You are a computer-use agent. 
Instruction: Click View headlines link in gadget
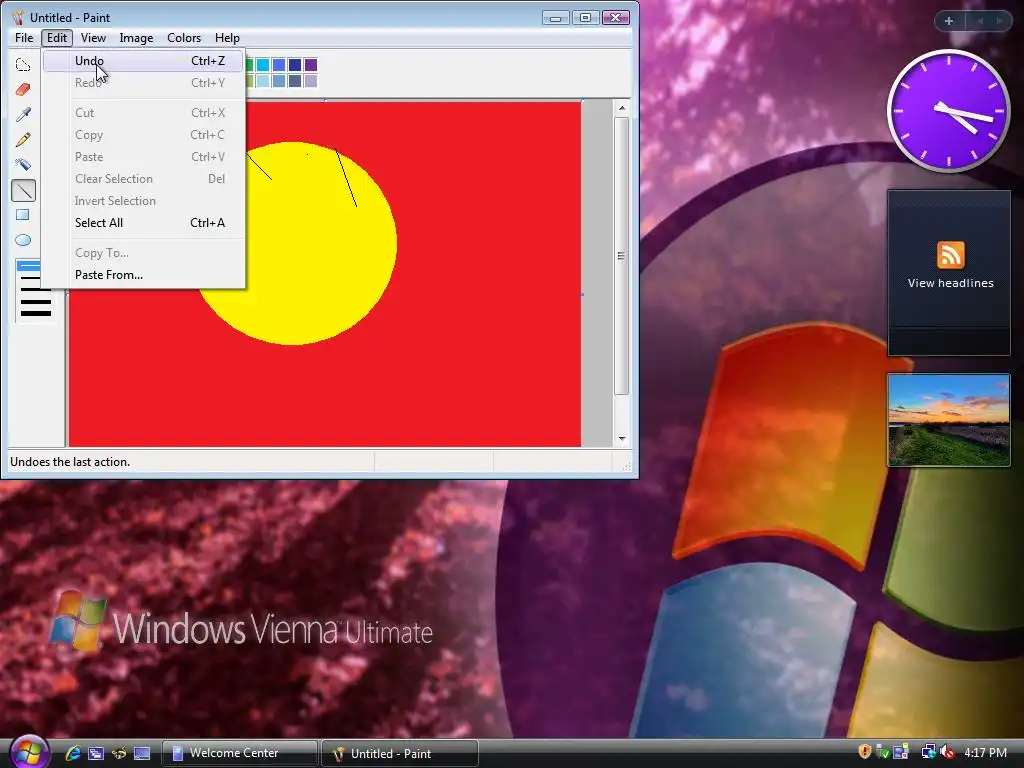[x=950, y=283]
